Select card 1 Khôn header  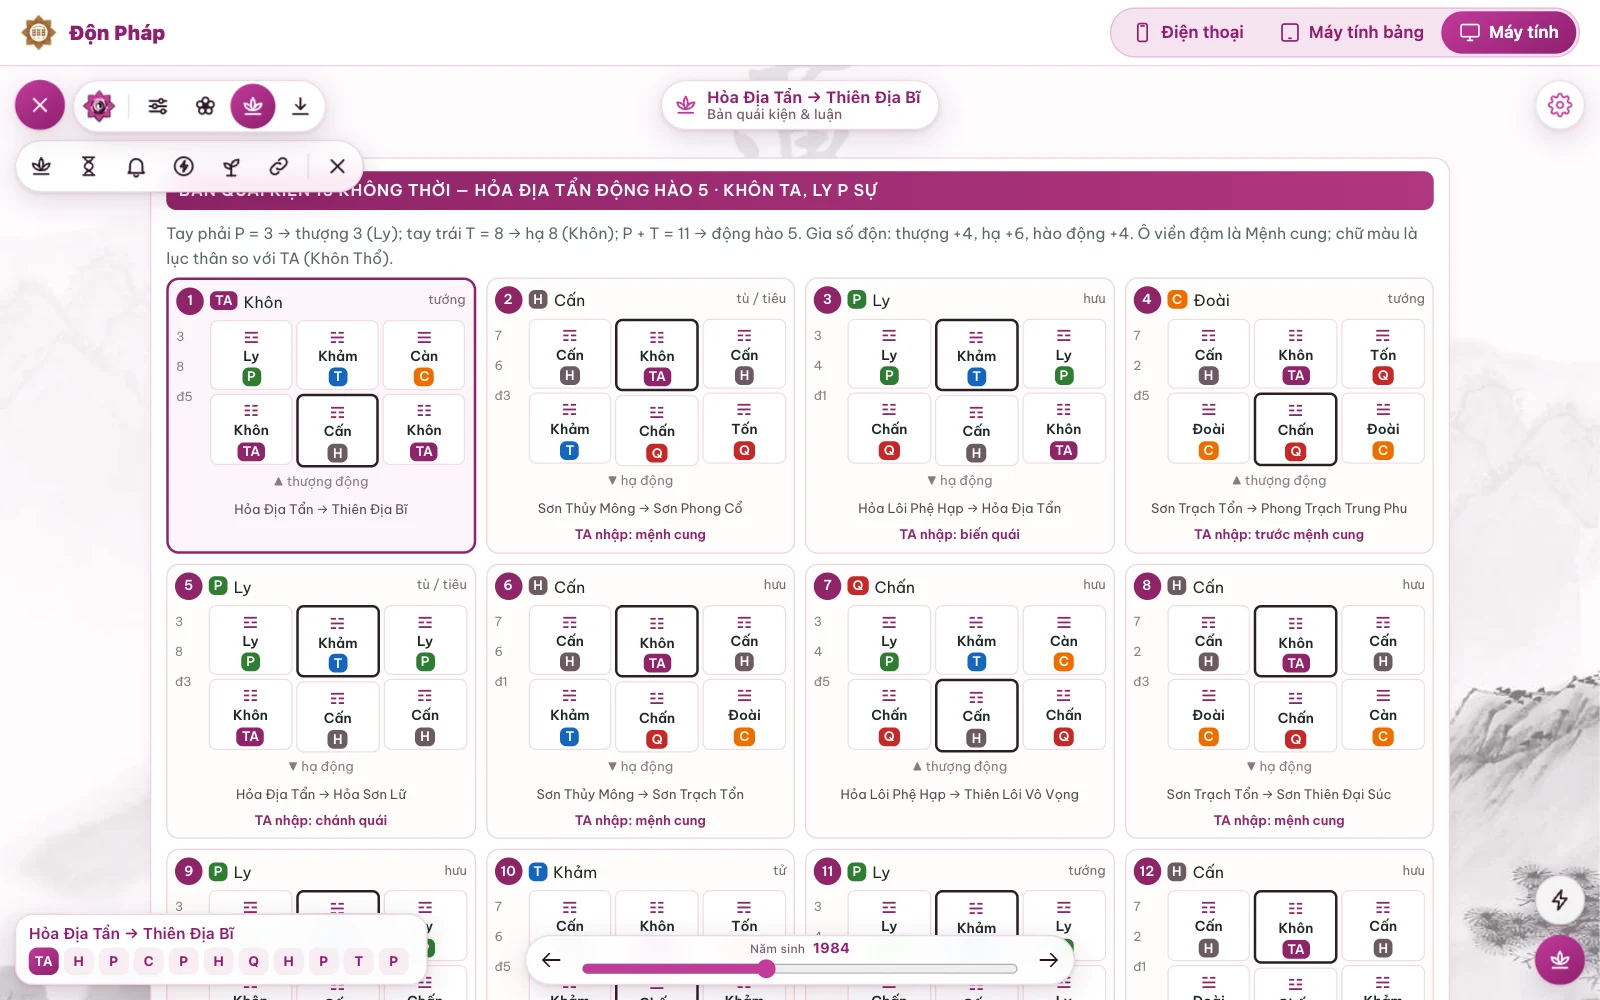[321, 301]
